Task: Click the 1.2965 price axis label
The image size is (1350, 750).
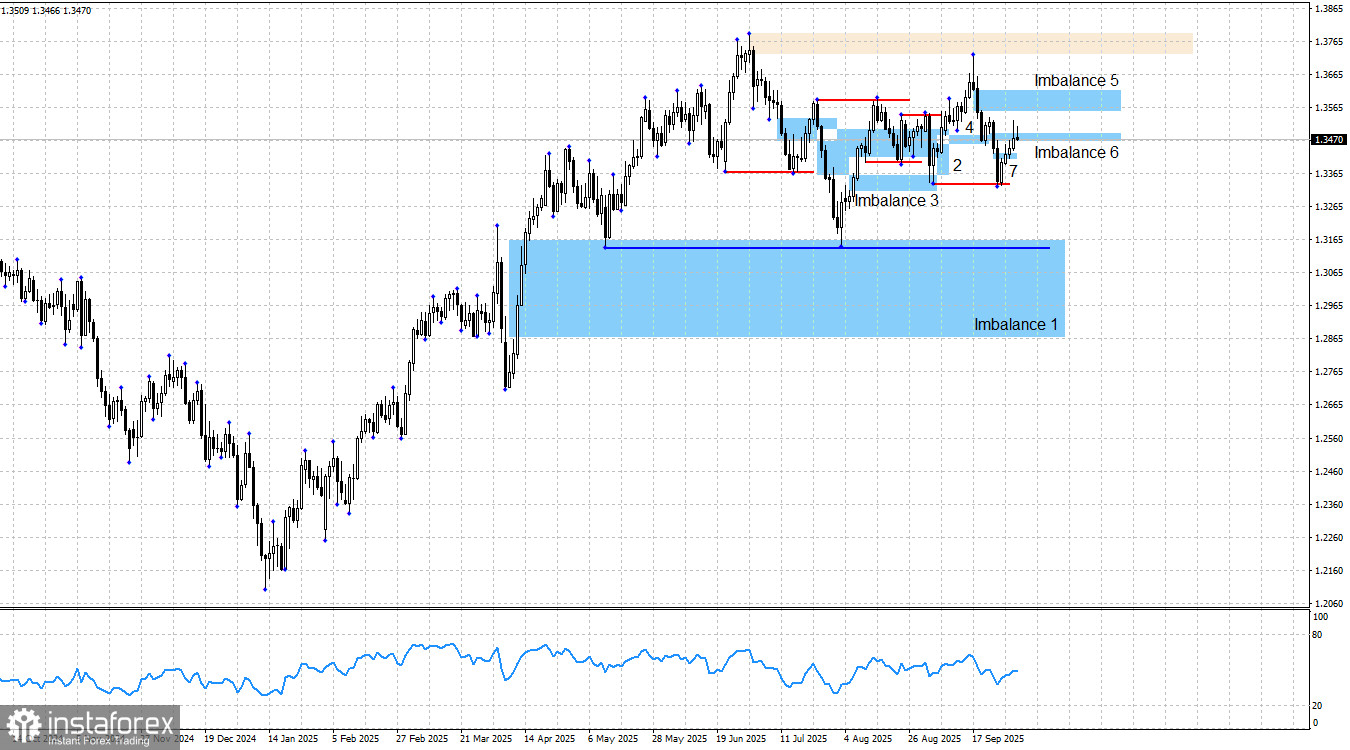Action: pyautogui.click(x=1329, y=306)
